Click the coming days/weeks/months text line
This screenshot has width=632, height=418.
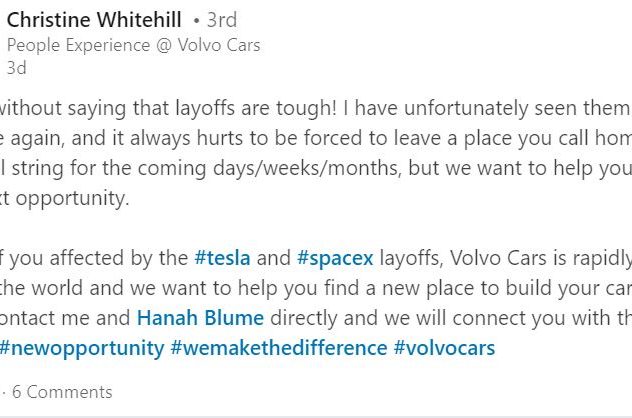pos(316,168)
